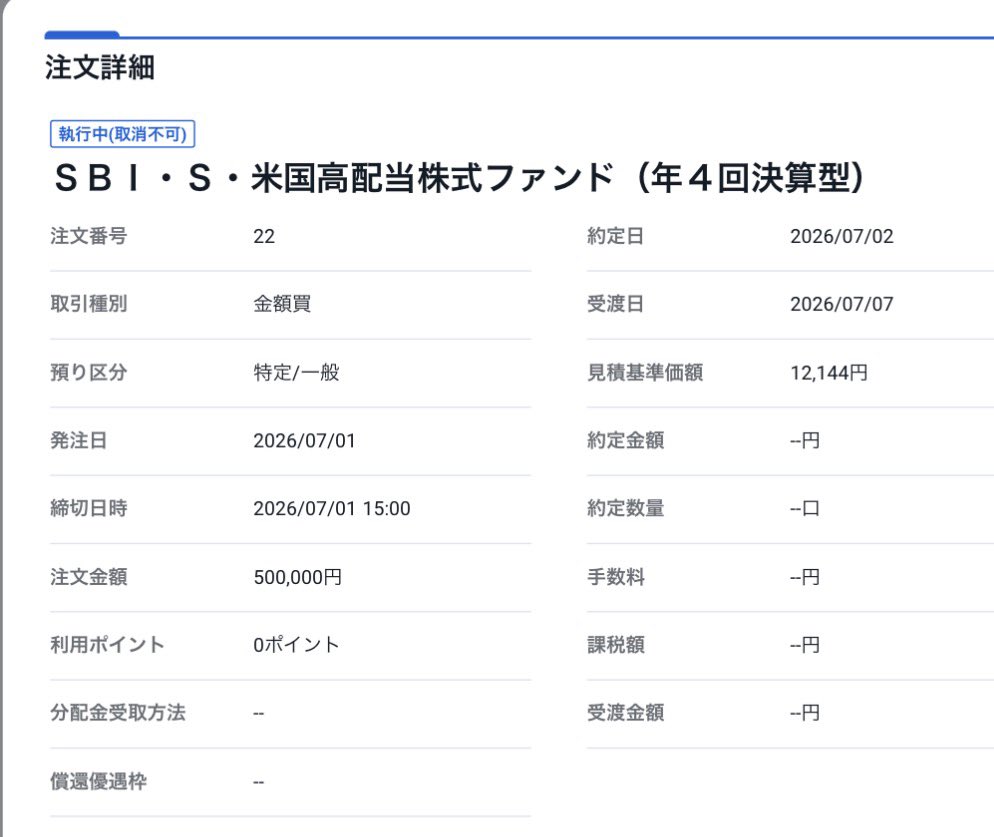Select the 受渡金額 label
This screenshot has height=837, width=994.
626,712
